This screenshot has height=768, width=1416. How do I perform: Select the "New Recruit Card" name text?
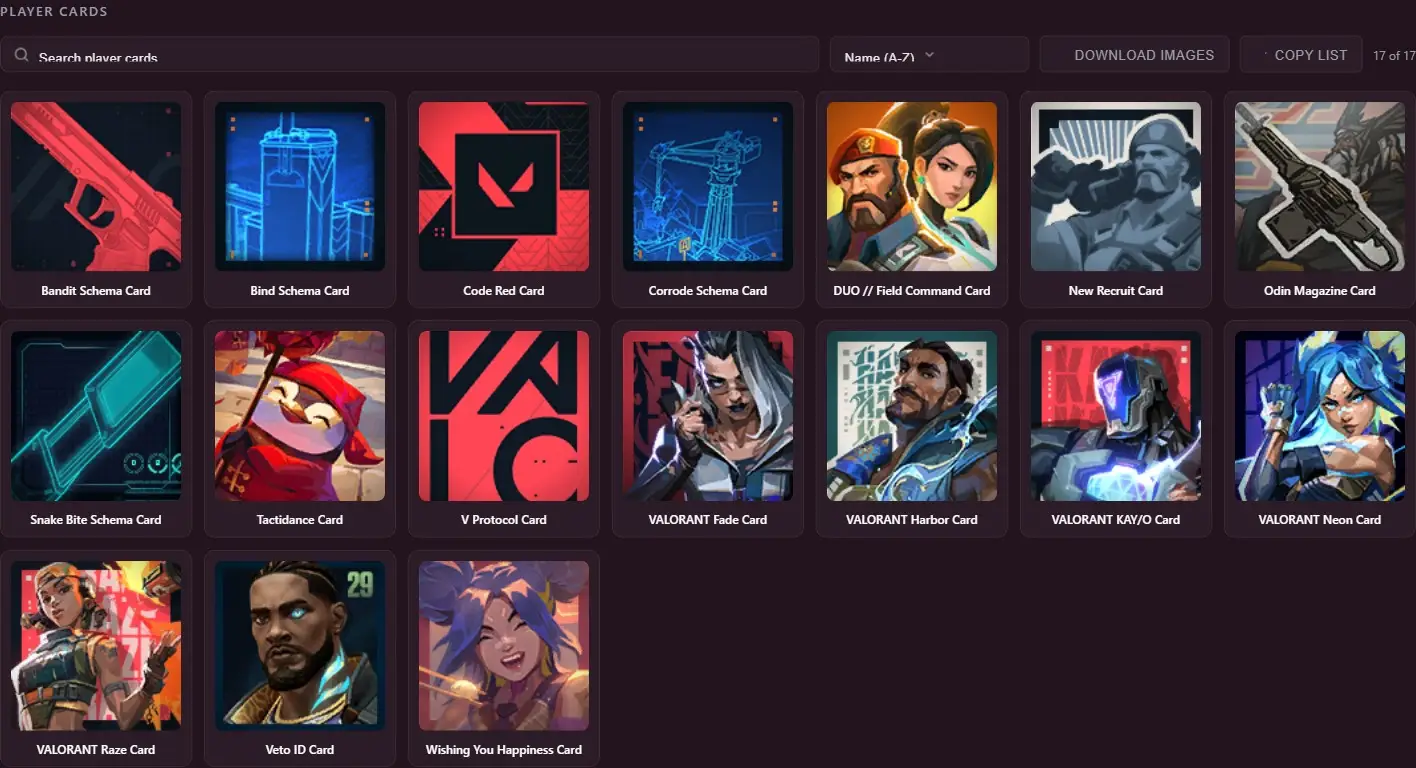1116,291
